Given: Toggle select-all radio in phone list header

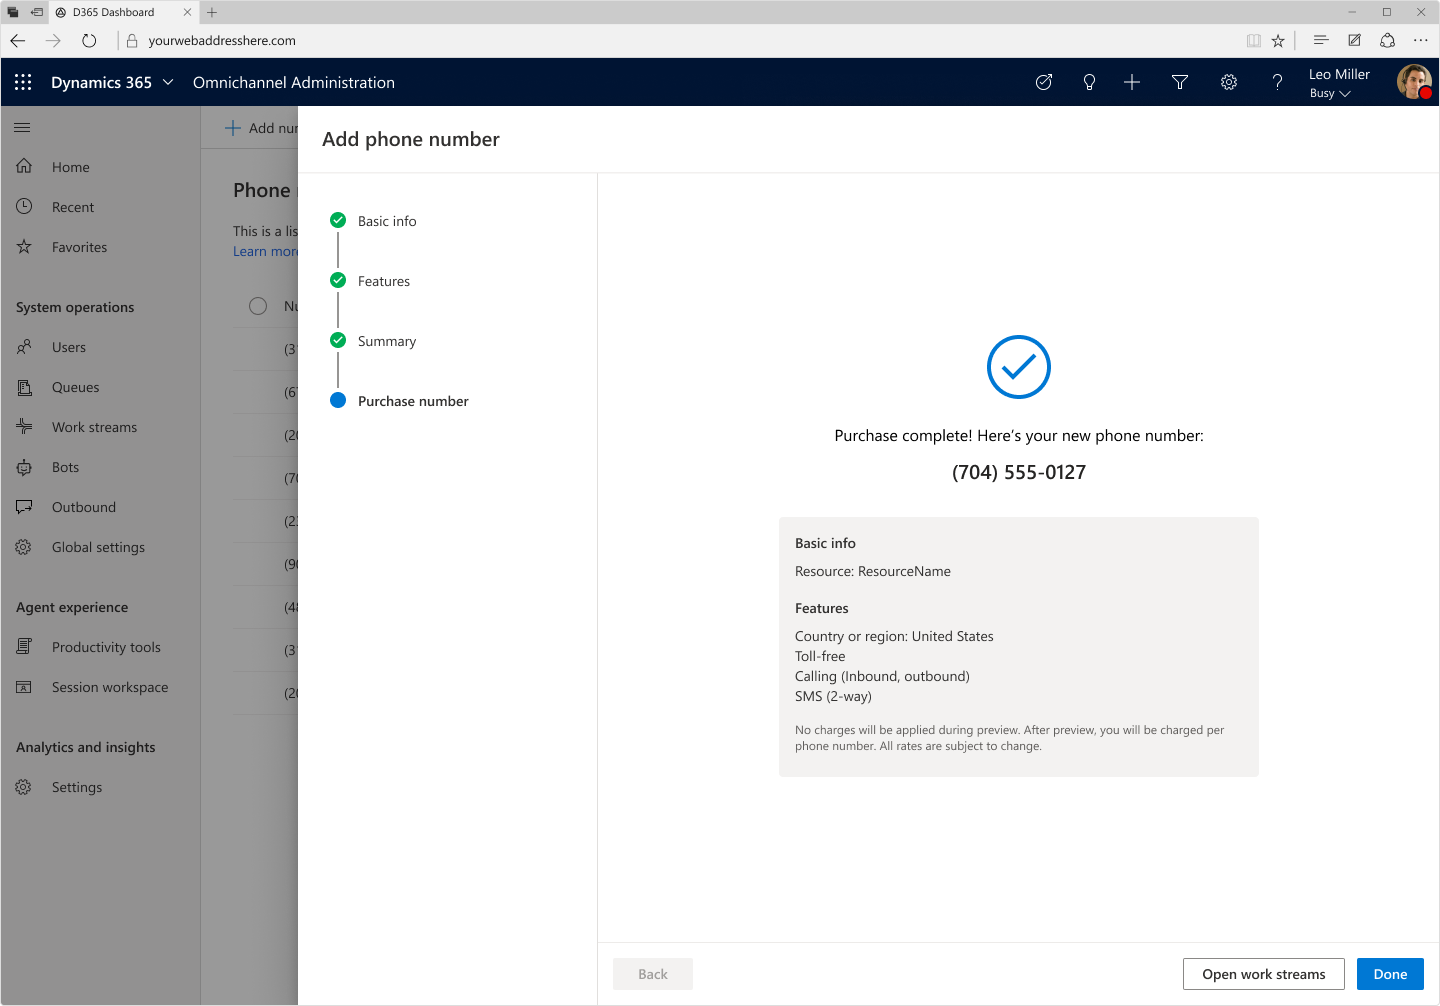Looking at the screenshot, I should pos(258,306).
